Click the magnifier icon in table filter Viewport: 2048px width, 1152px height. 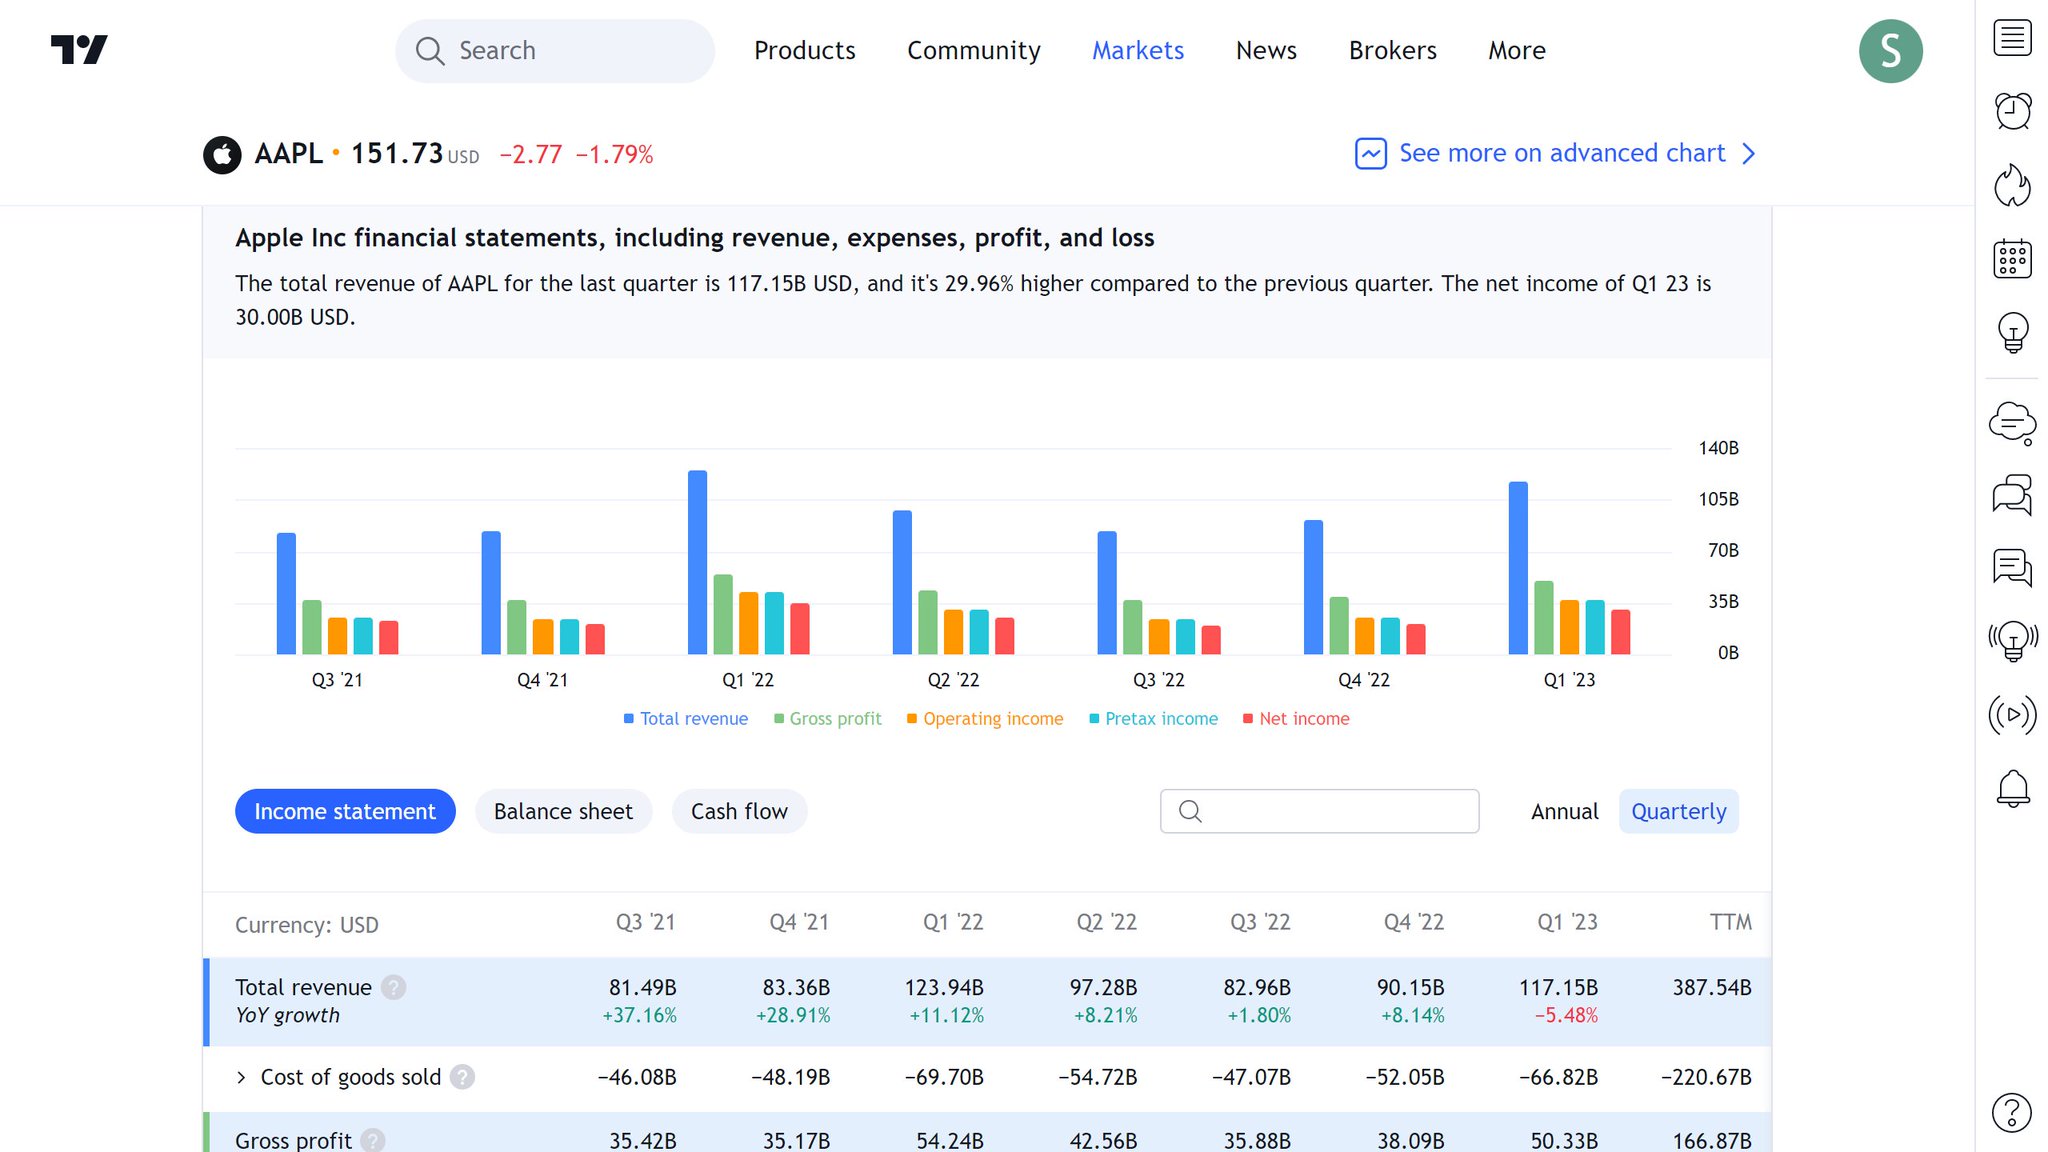coord(1190,811)
